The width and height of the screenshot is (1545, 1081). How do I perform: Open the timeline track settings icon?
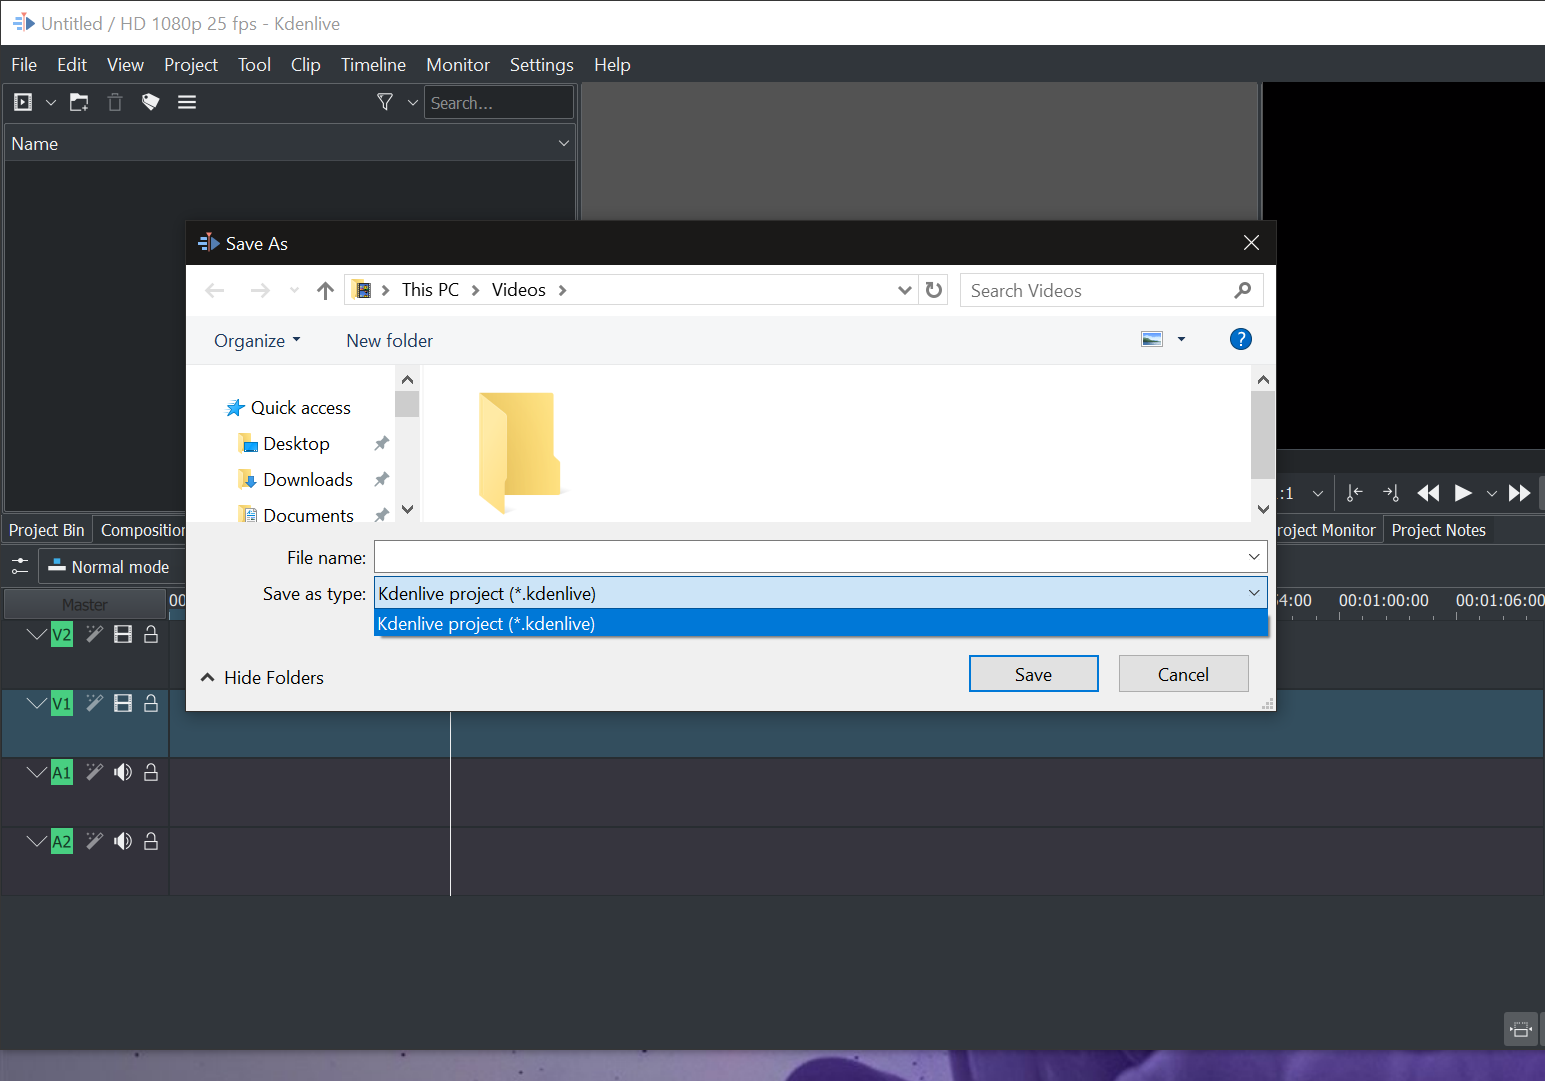(20, 566)
